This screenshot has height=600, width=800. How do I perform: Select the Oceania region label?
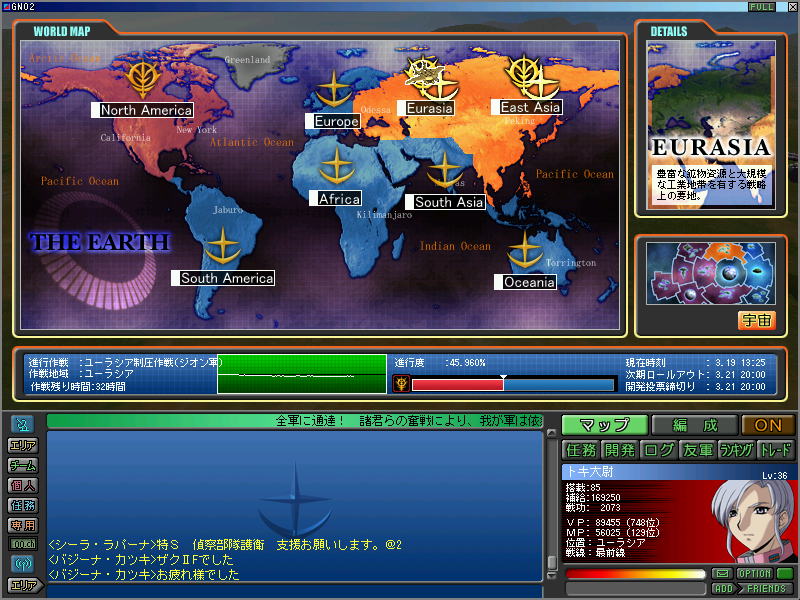[x=526, y=282]
